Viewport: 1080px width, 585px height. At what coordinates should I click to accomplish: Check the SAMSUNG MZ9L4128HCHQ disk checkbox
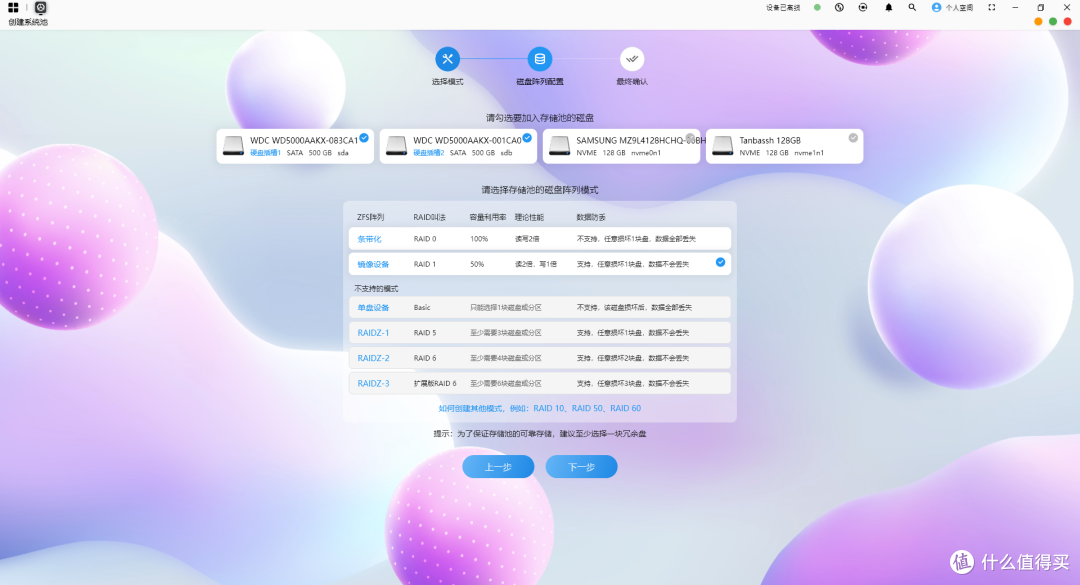pyautogui.click(x=690, y=138)
